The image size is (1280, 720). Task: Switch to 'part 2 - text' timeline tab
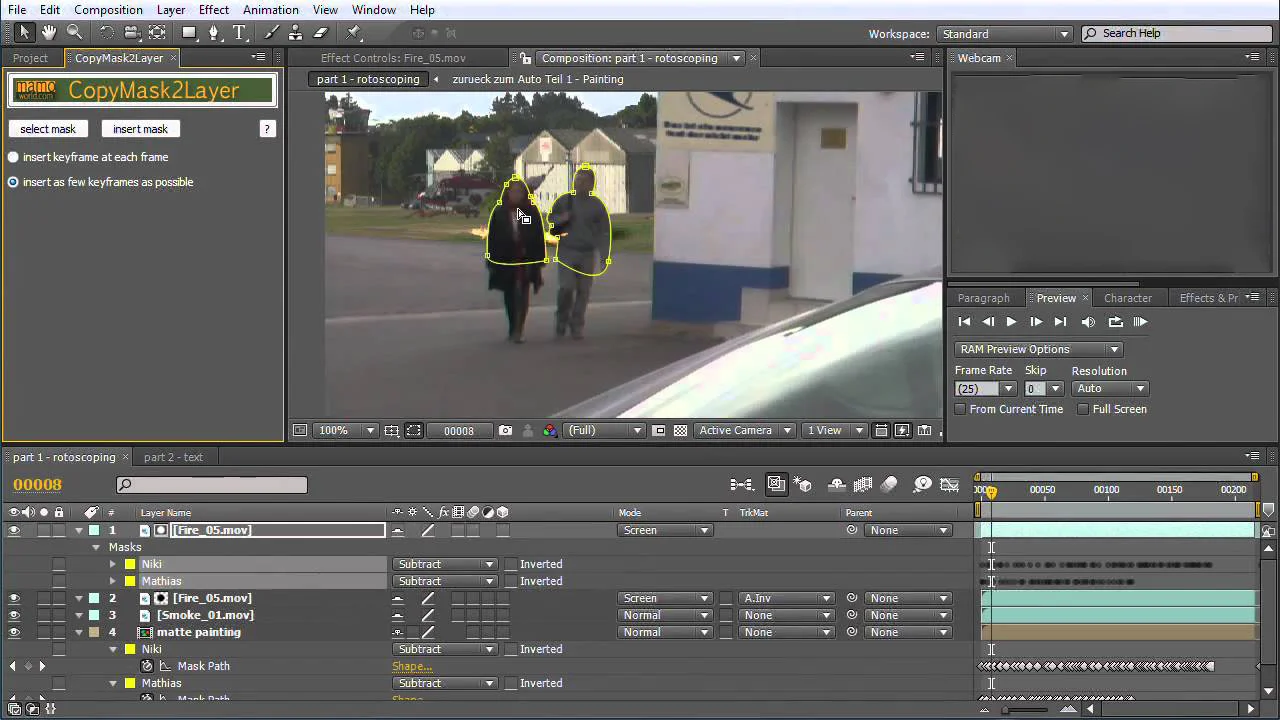[173, 457]
